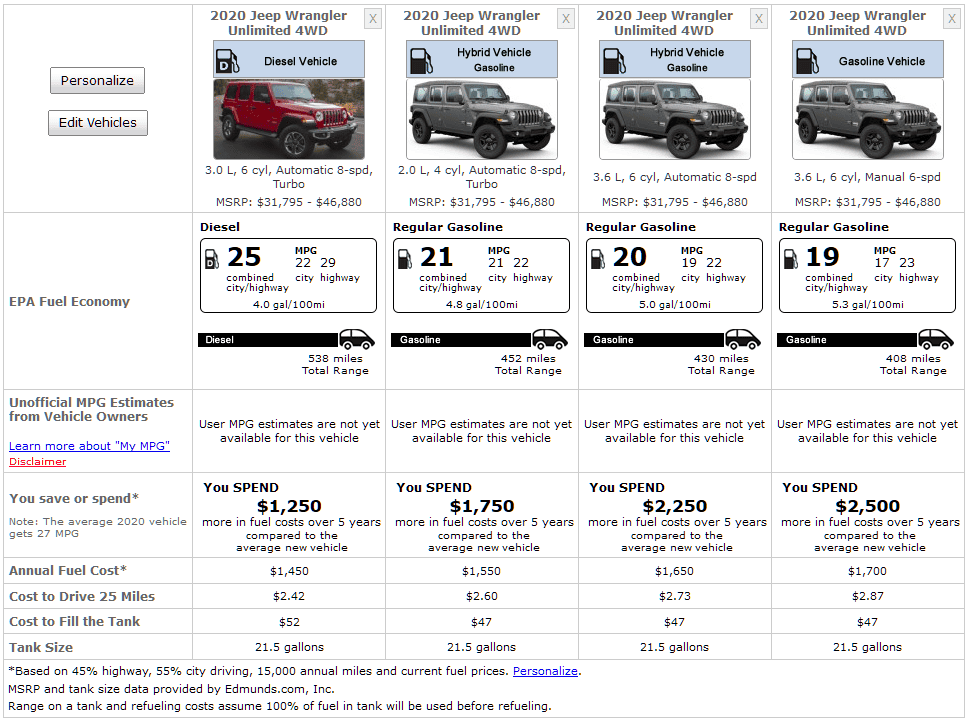Remove the Diesel Vehicle column with X
Viewport: 970px width, 722px height.
[372, 19]
